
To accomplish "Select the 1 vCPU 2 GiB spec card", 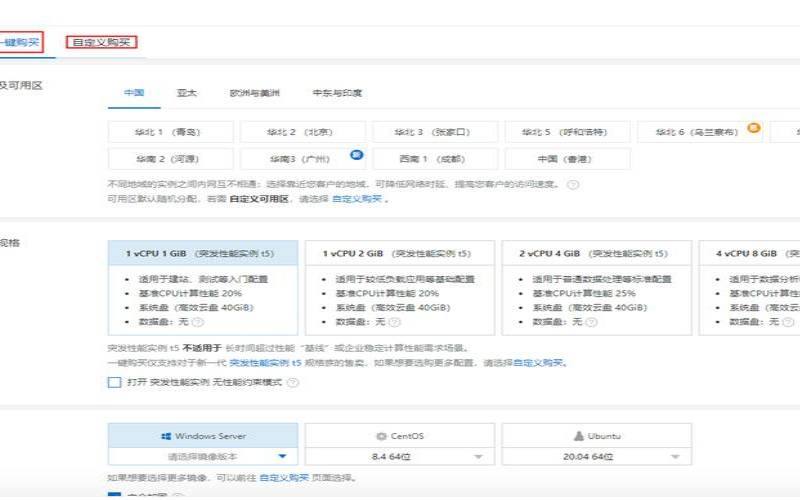I will 400,288.
